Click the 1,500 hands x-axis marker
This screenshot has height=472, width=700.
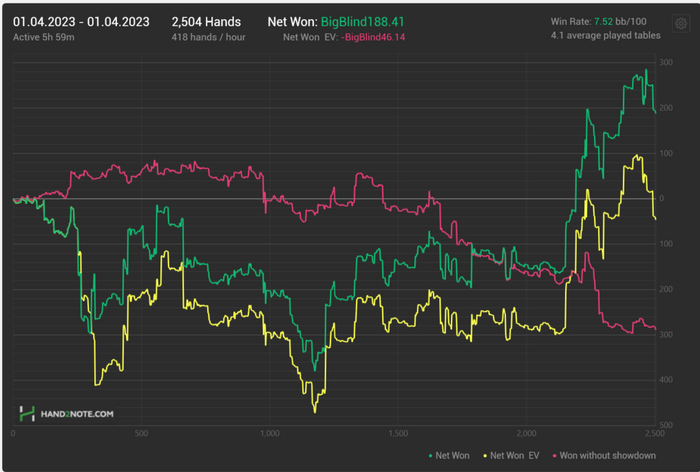(398, 433)
